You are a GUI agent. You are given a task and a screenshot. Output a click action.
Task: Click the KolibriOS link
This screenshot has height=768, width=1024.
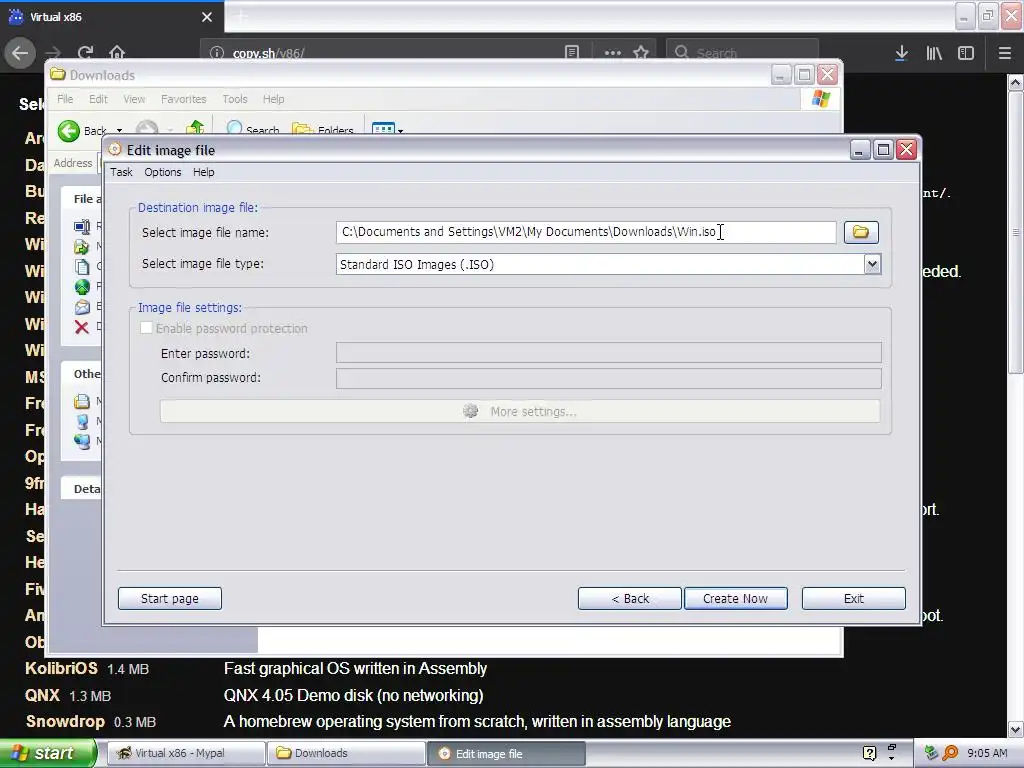[x=61, y=668]
